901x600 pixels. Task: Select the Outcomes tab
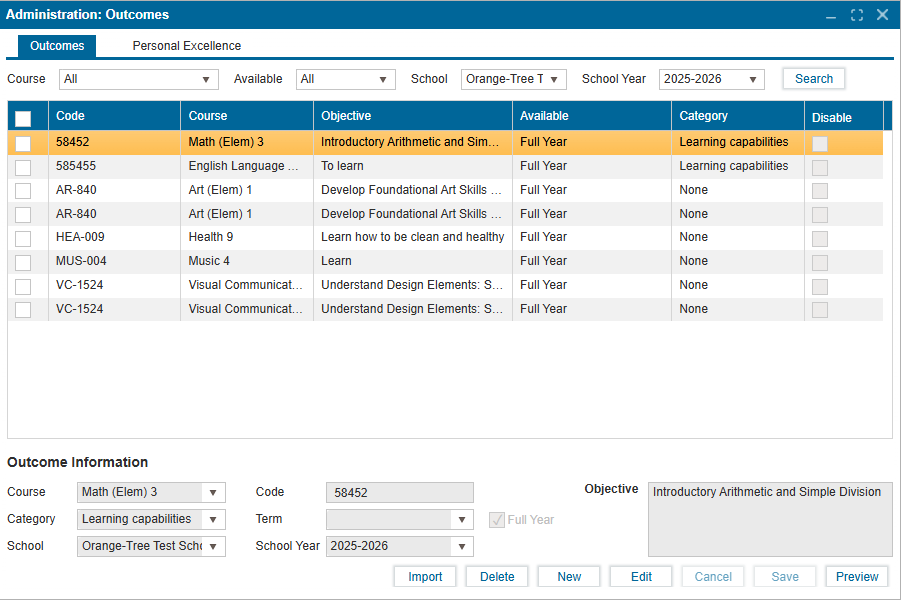pos(57,46)
